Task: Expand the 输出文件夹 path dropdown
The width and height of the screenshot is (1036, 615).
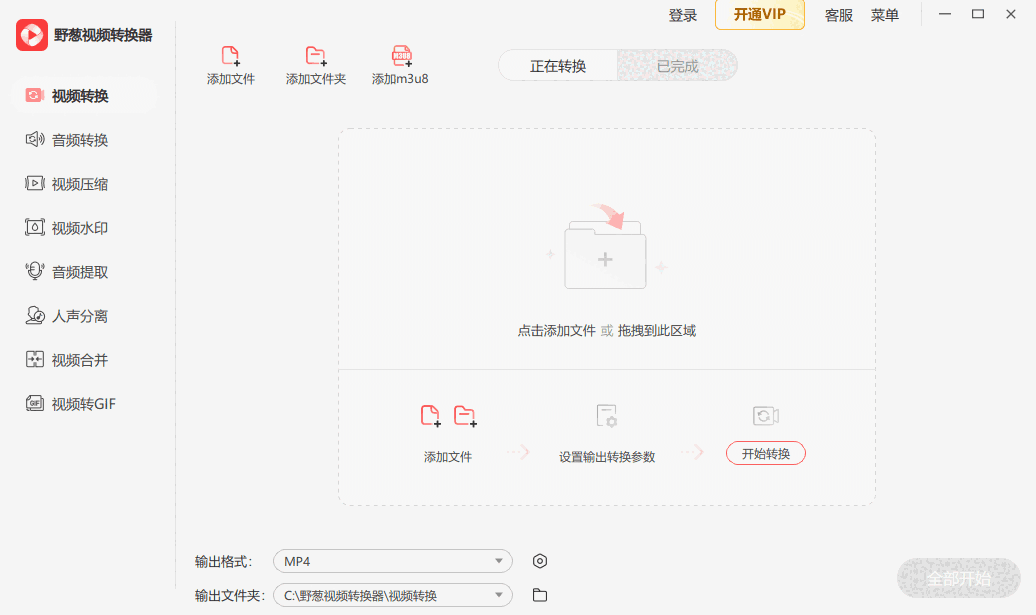Action: click(x=393, y=595)
